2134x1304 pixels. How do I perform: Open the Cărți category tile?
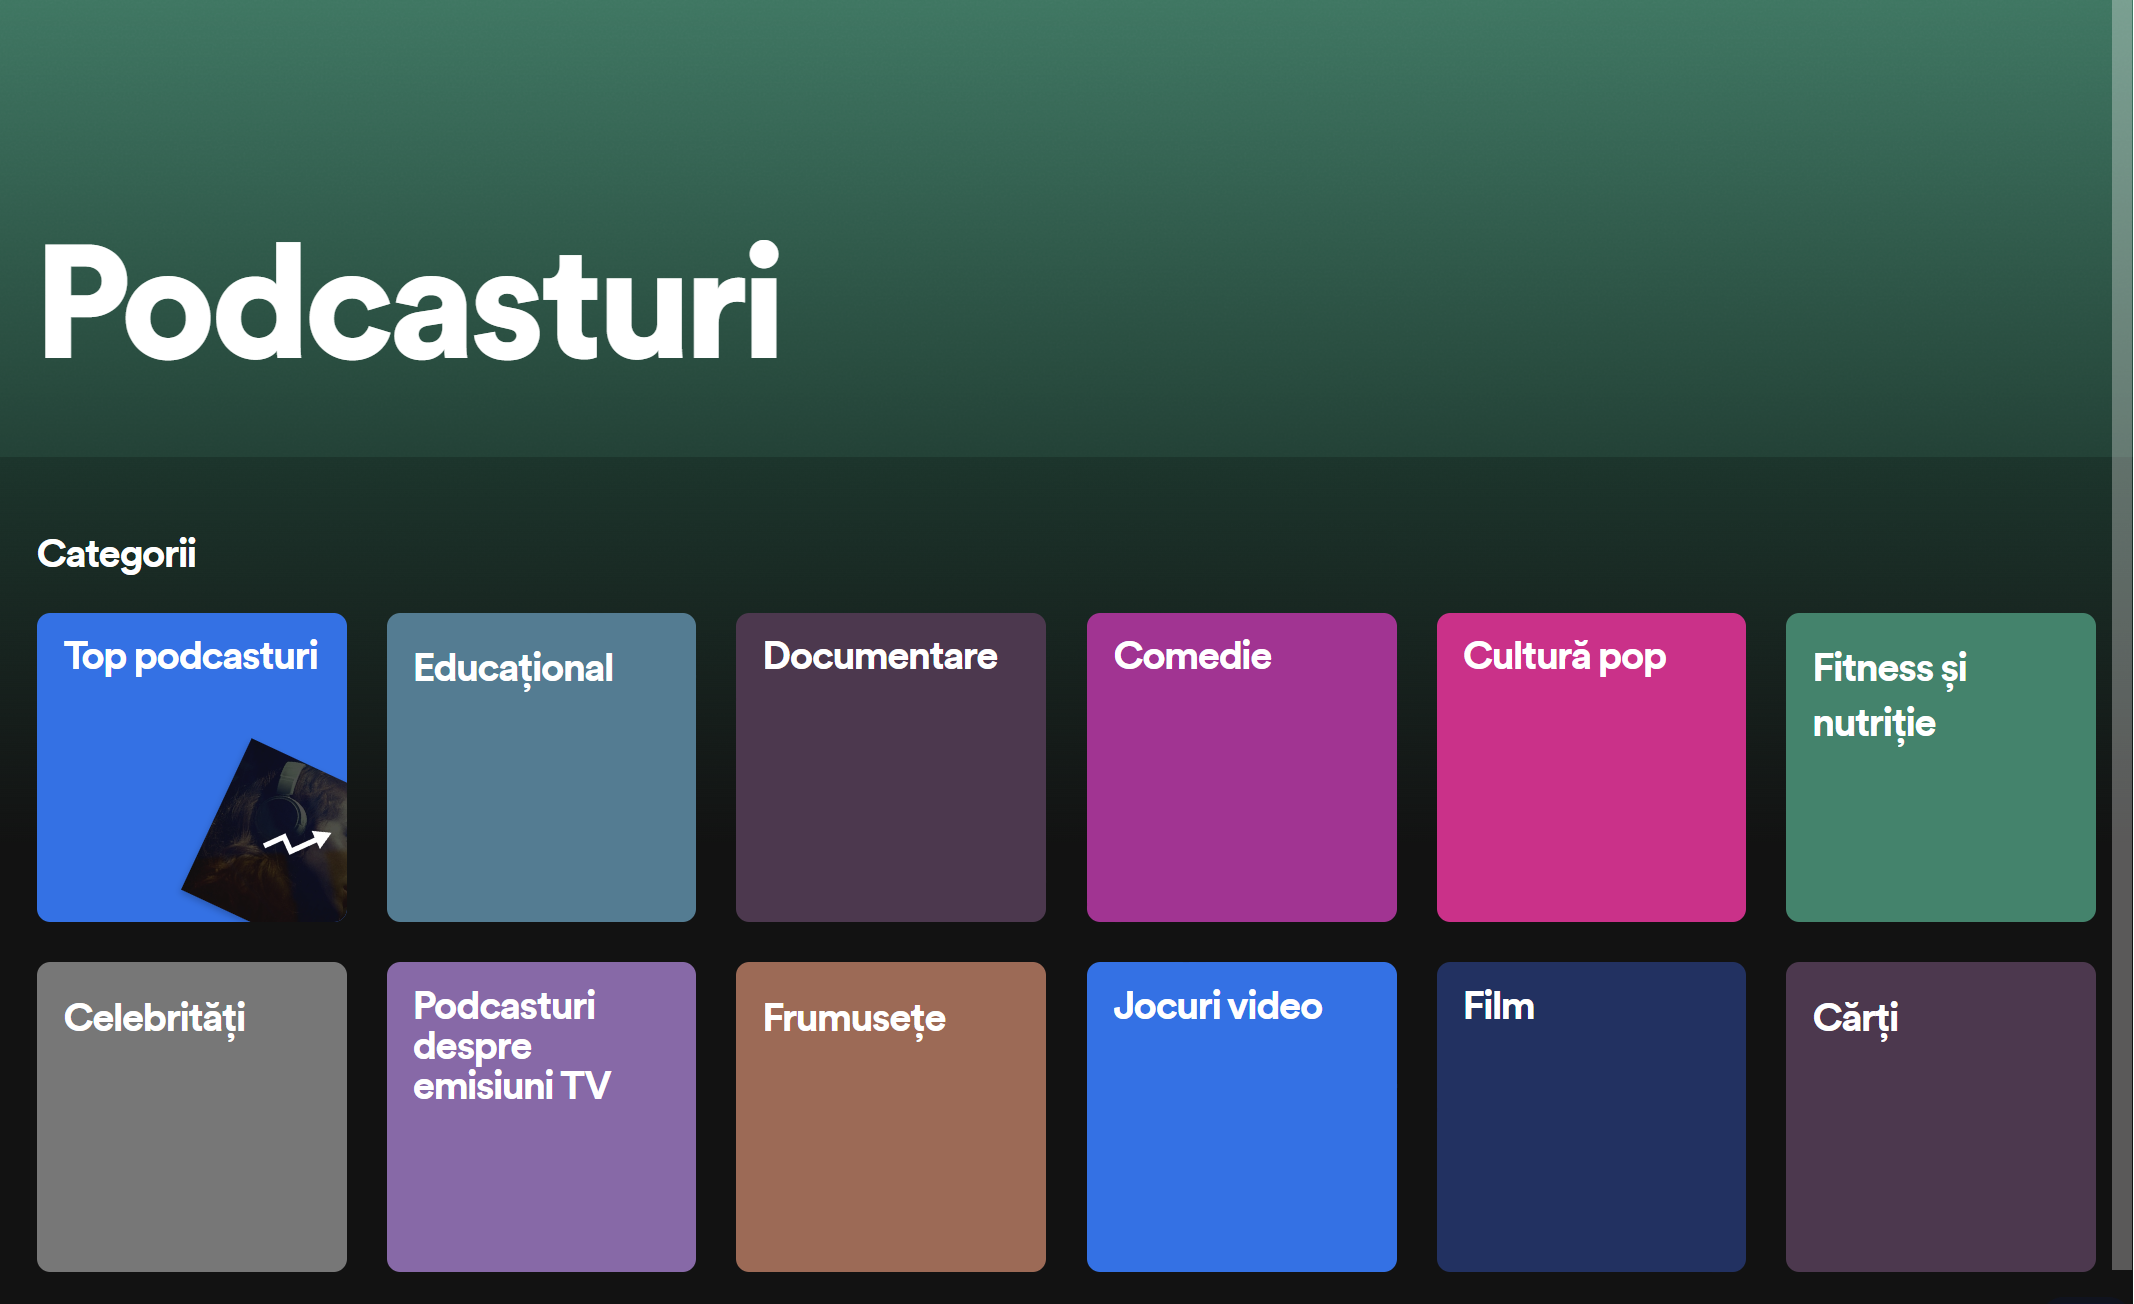coord(1940,1116)
